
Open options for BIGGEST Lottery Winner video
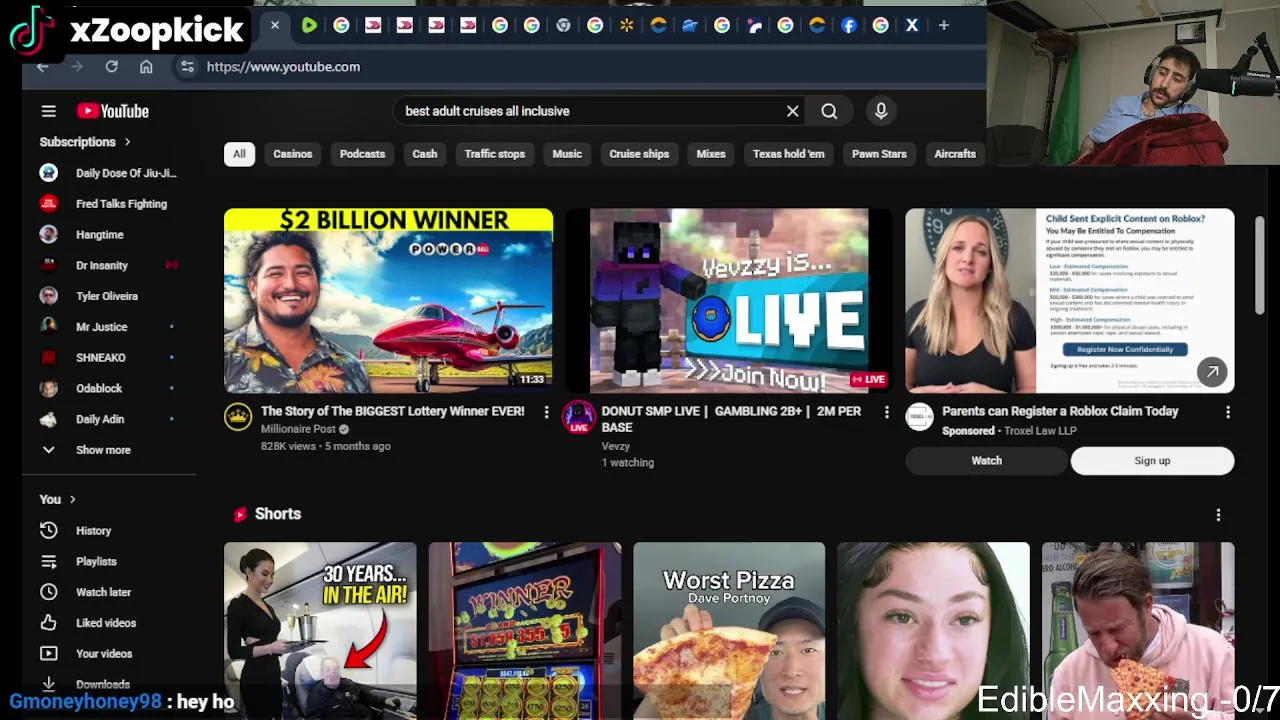pos(546,412)
